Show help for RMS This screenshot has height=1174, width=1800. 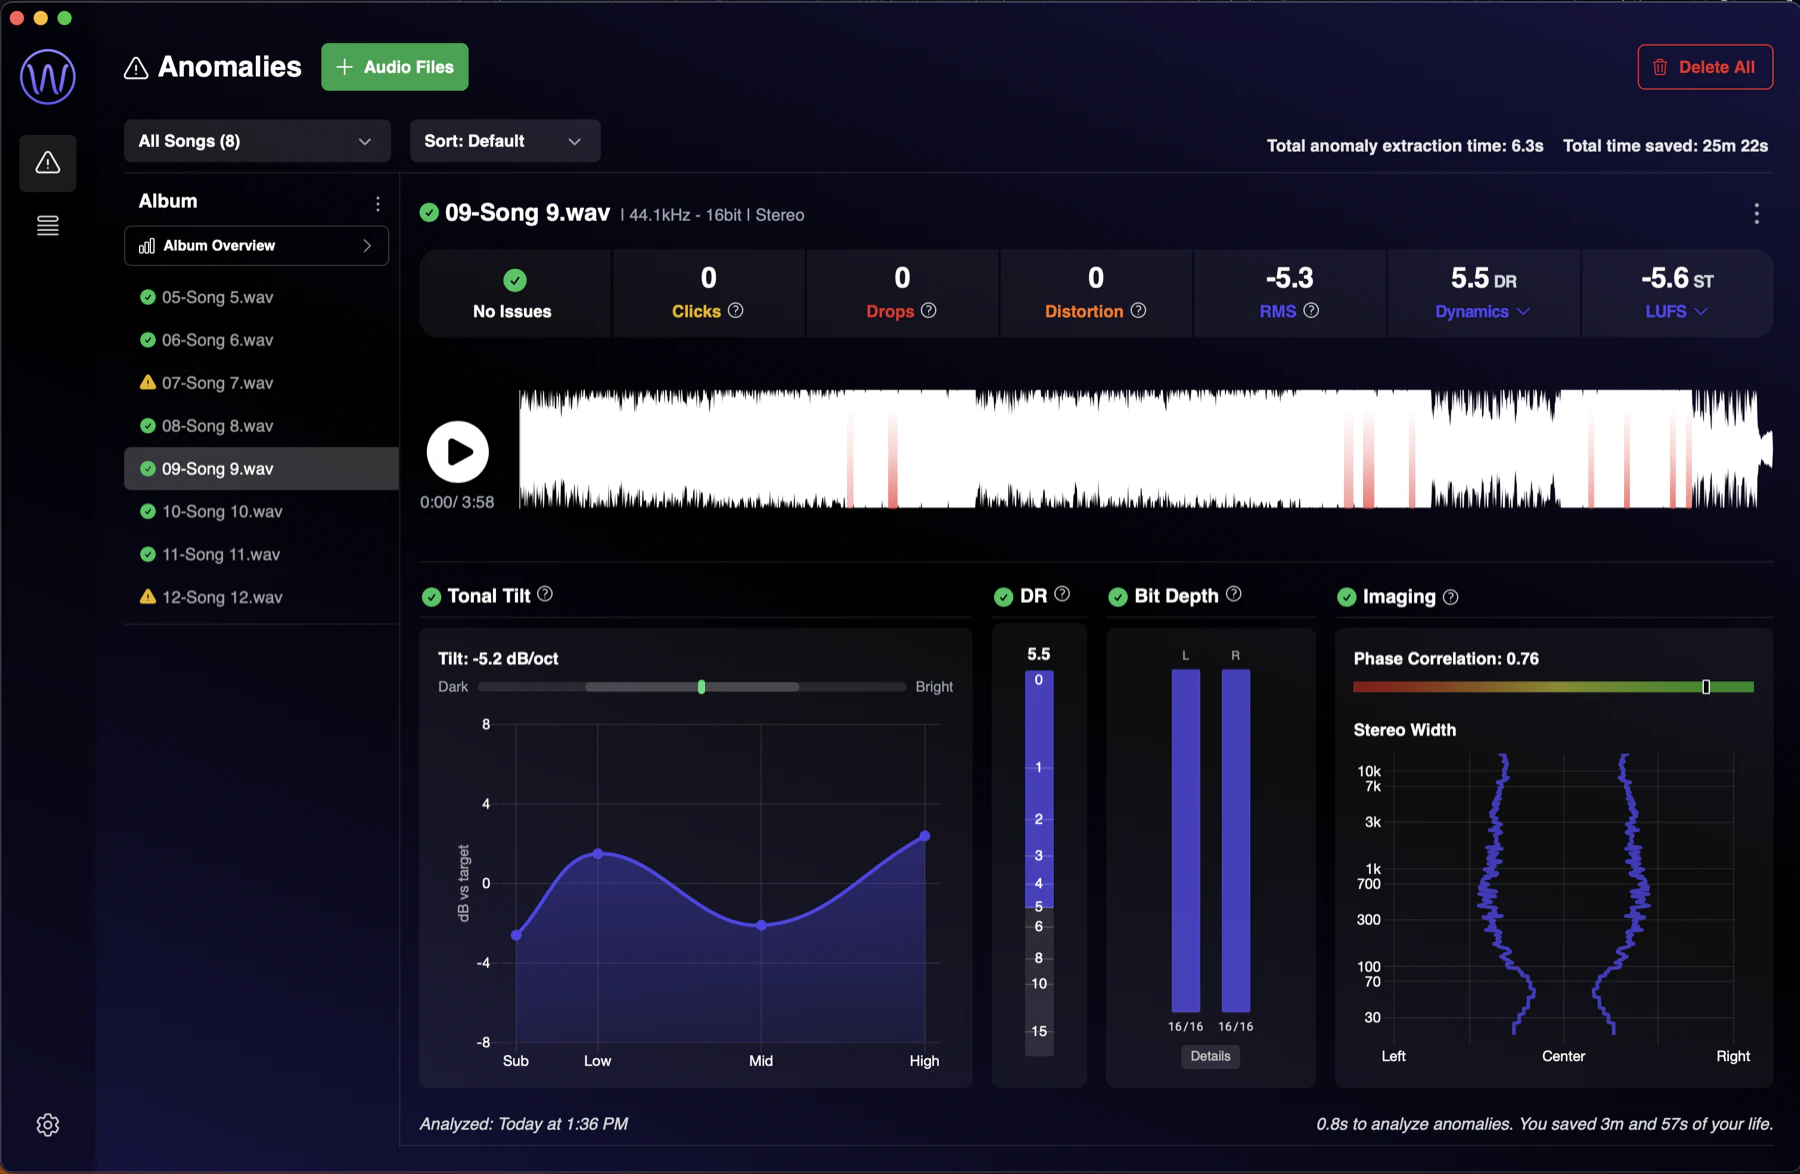coord(1311,310)
